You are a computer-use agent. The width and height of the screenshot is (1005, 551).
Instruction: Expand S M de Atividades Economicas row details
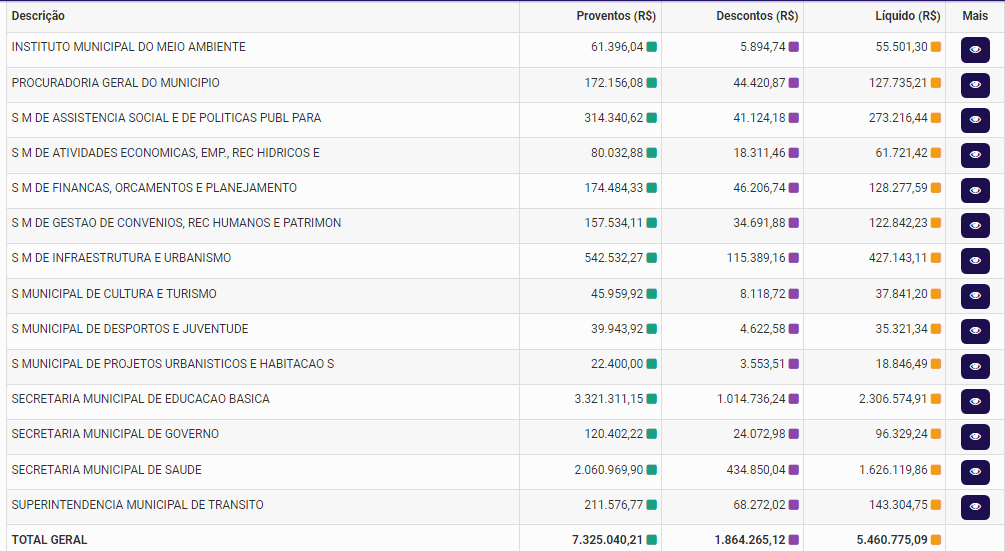coord(974,155)
